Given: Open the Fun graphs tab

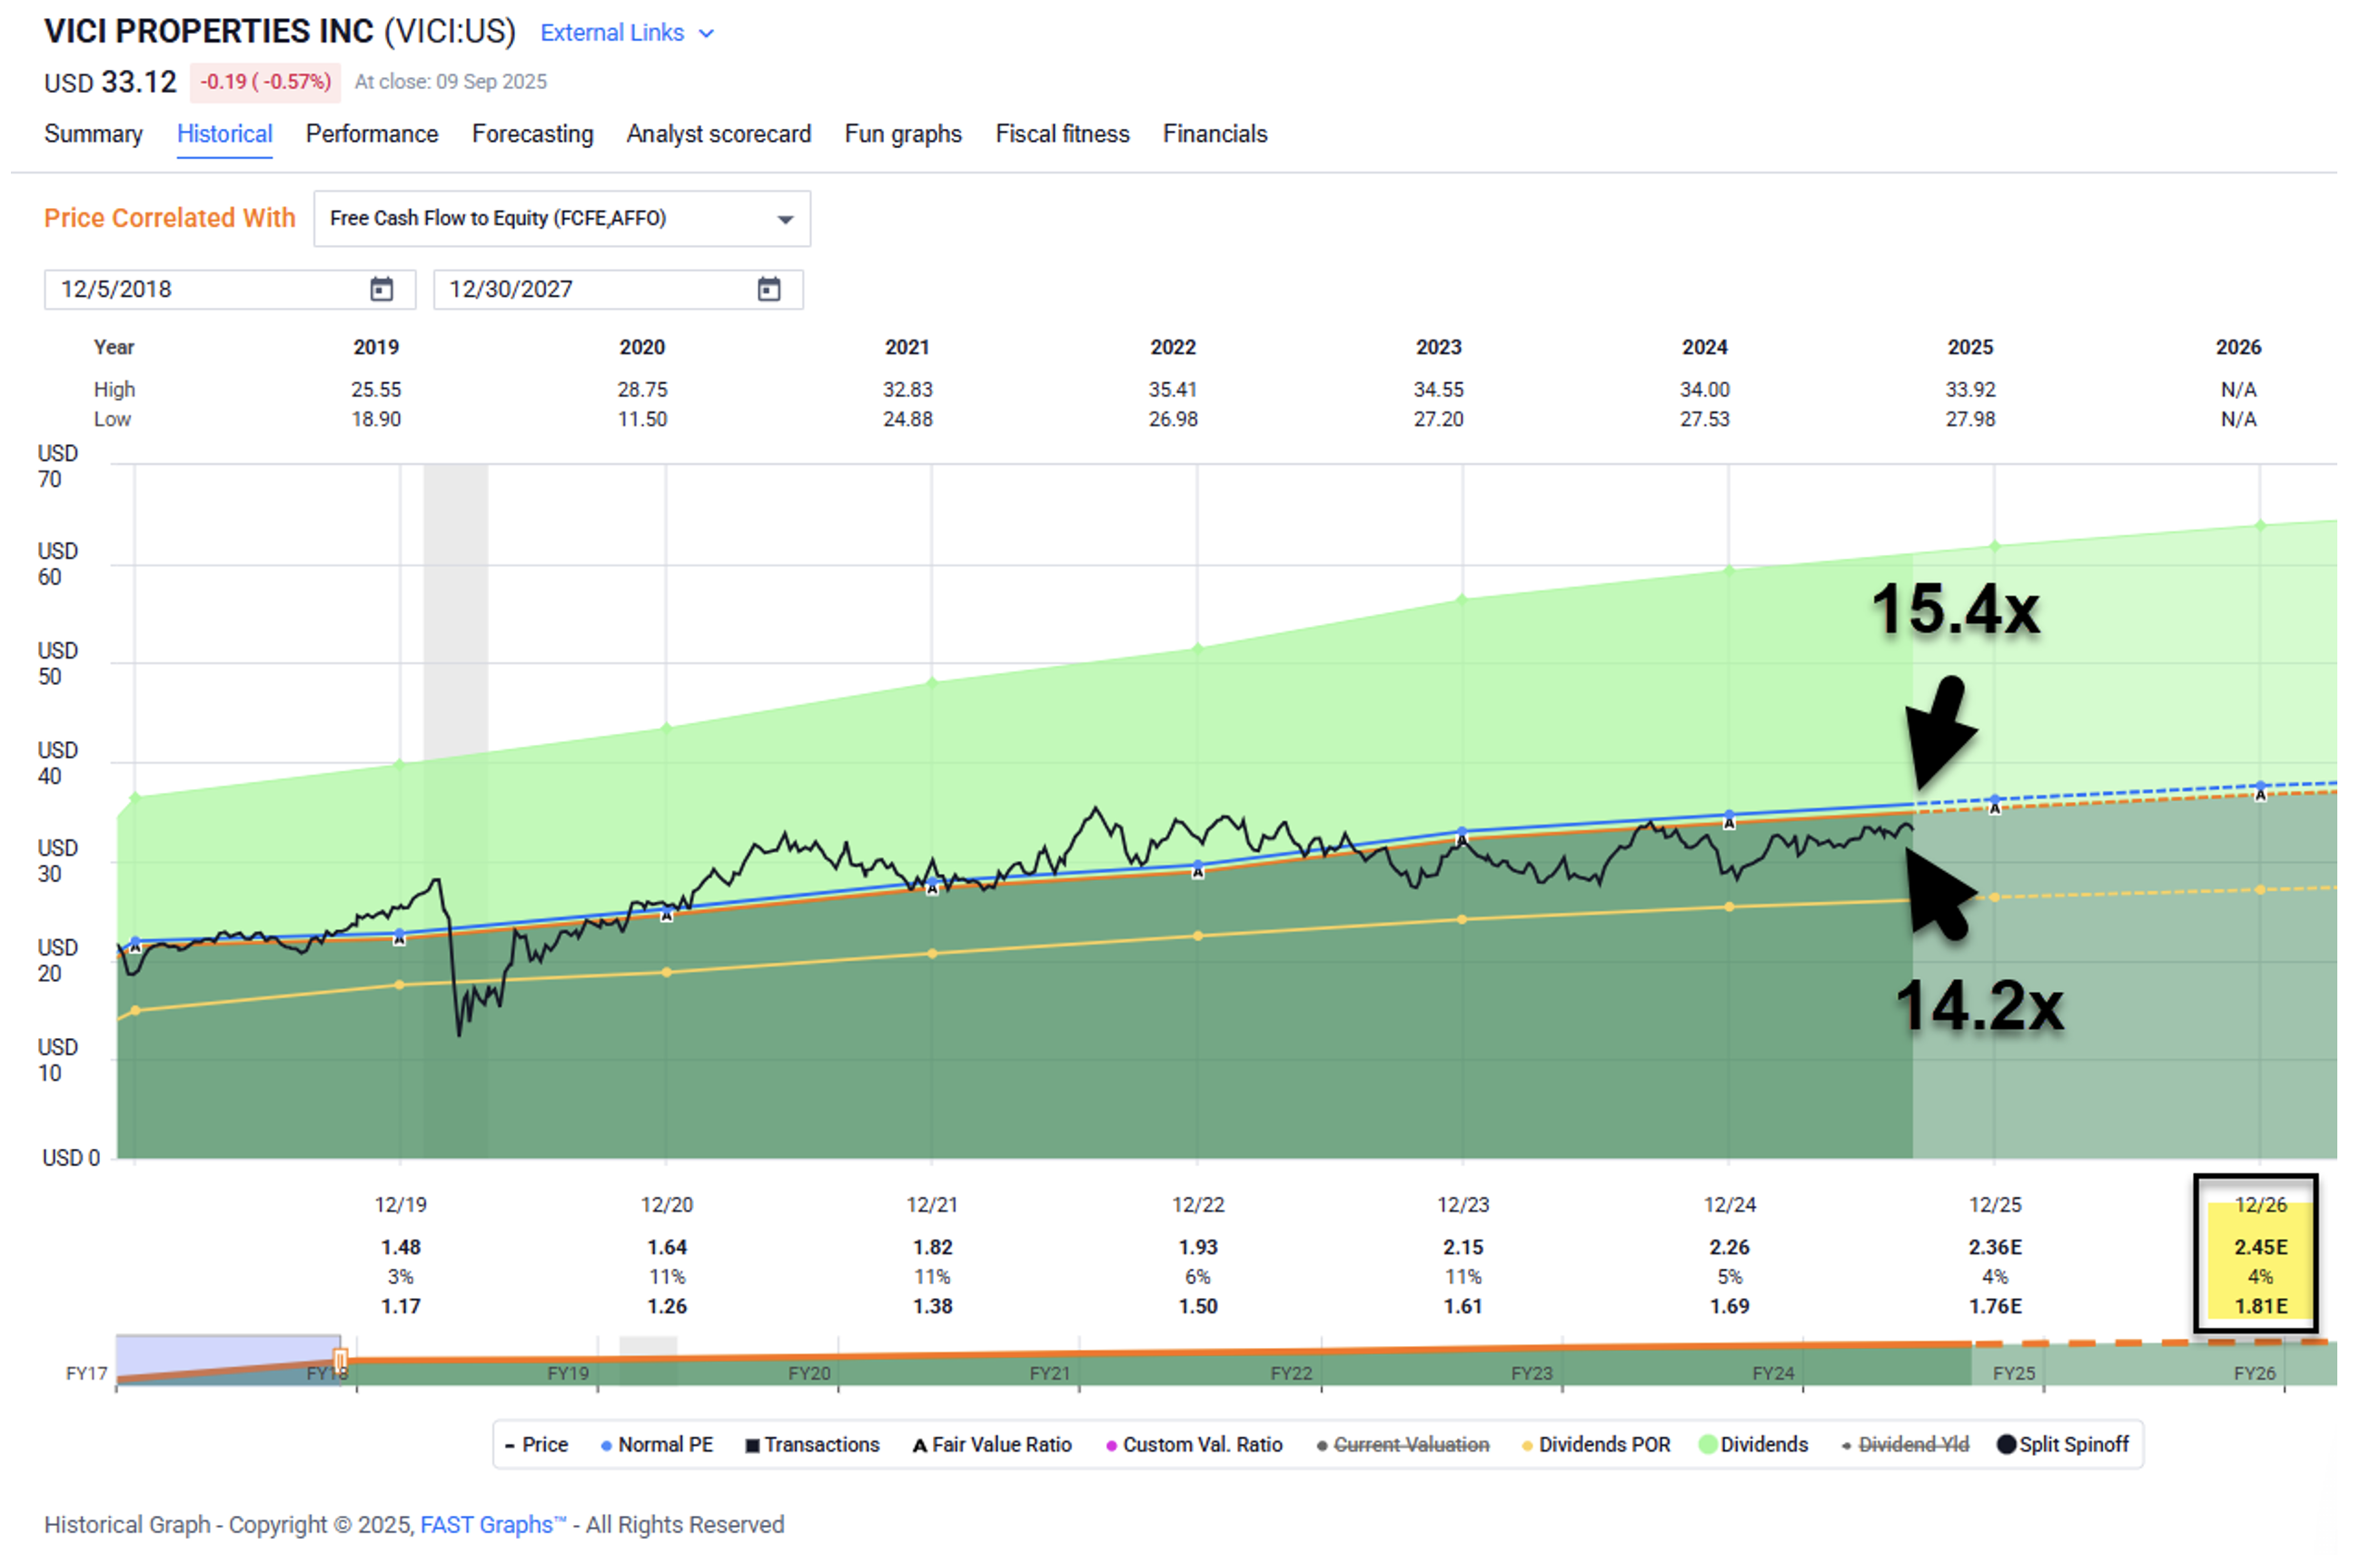Looking at the screenshot, I should coord(904,134).
